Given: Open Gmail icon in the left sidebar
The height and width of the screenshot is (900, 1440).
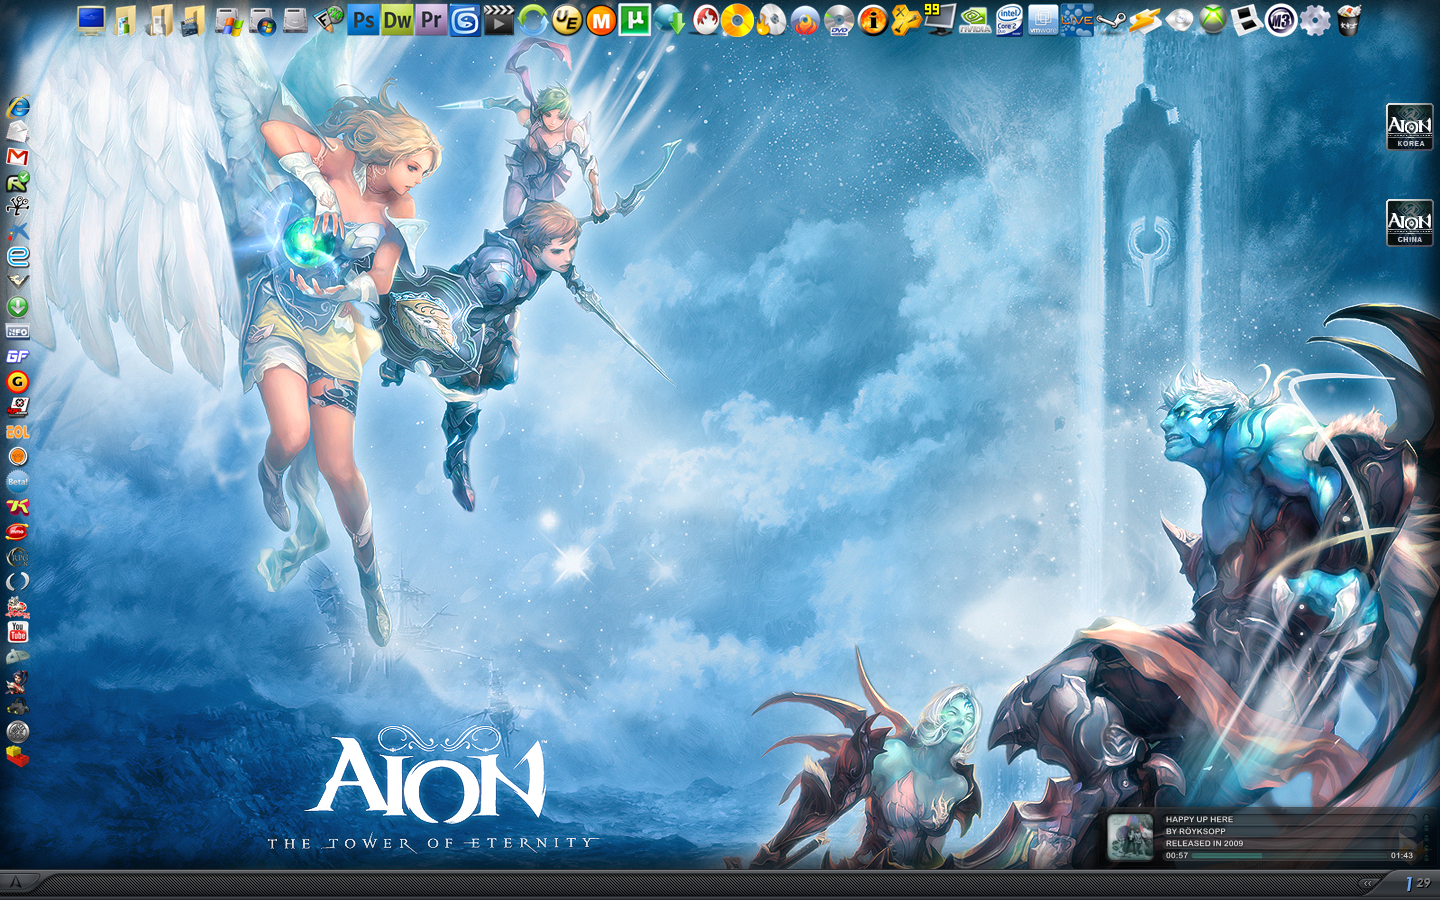Looking at the screenshot, I should 18,157.
